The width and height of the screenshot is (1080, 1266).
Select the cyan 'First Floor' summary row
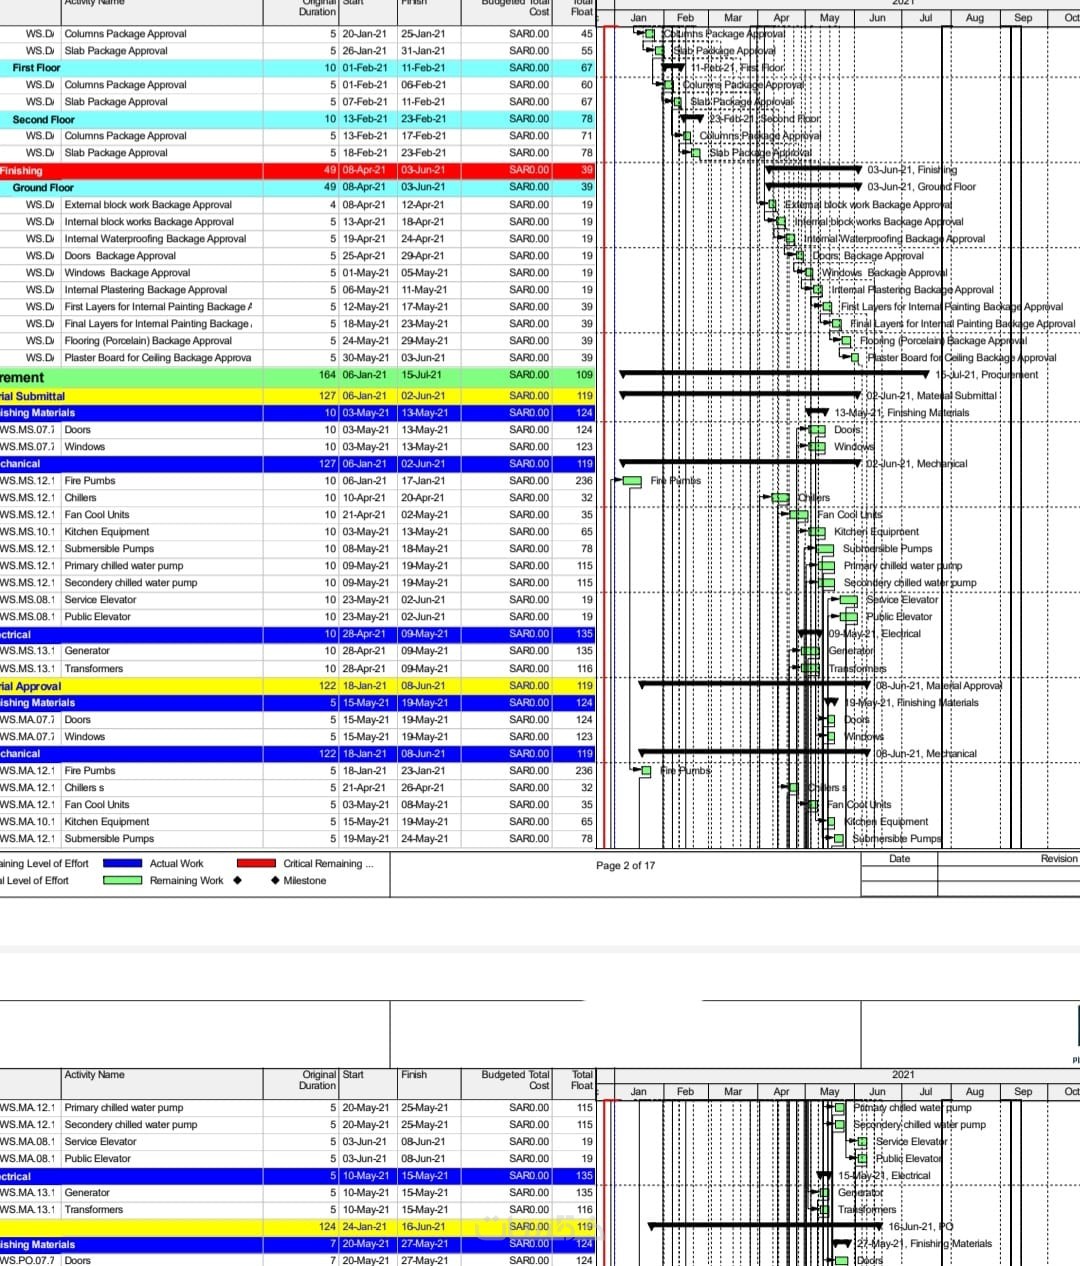(298, 68)
